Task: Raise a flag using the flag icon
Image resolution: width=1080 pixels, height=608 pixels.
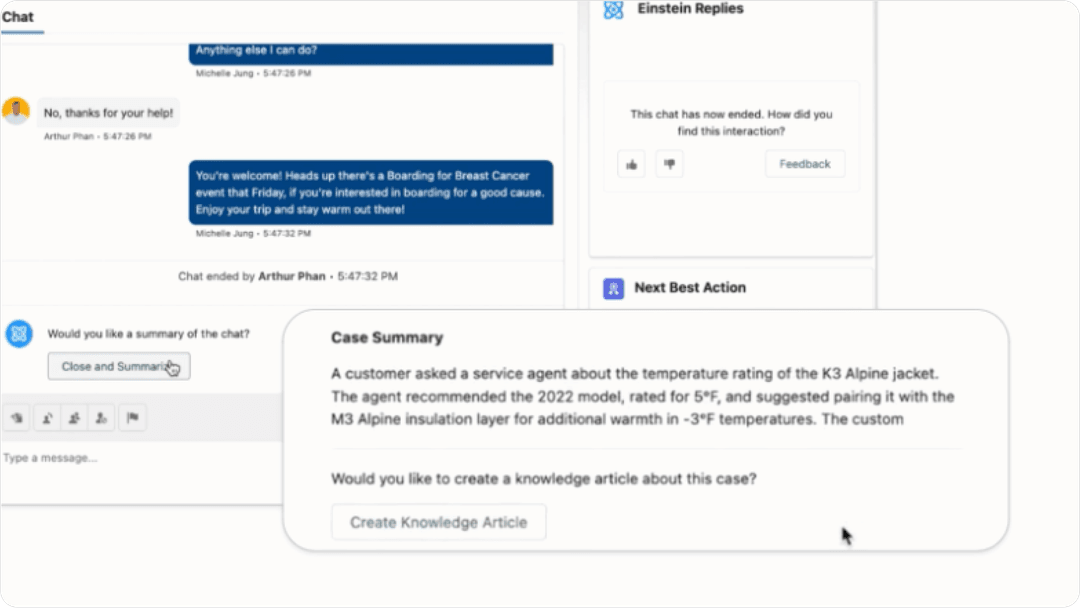Action: click(132, 418)
